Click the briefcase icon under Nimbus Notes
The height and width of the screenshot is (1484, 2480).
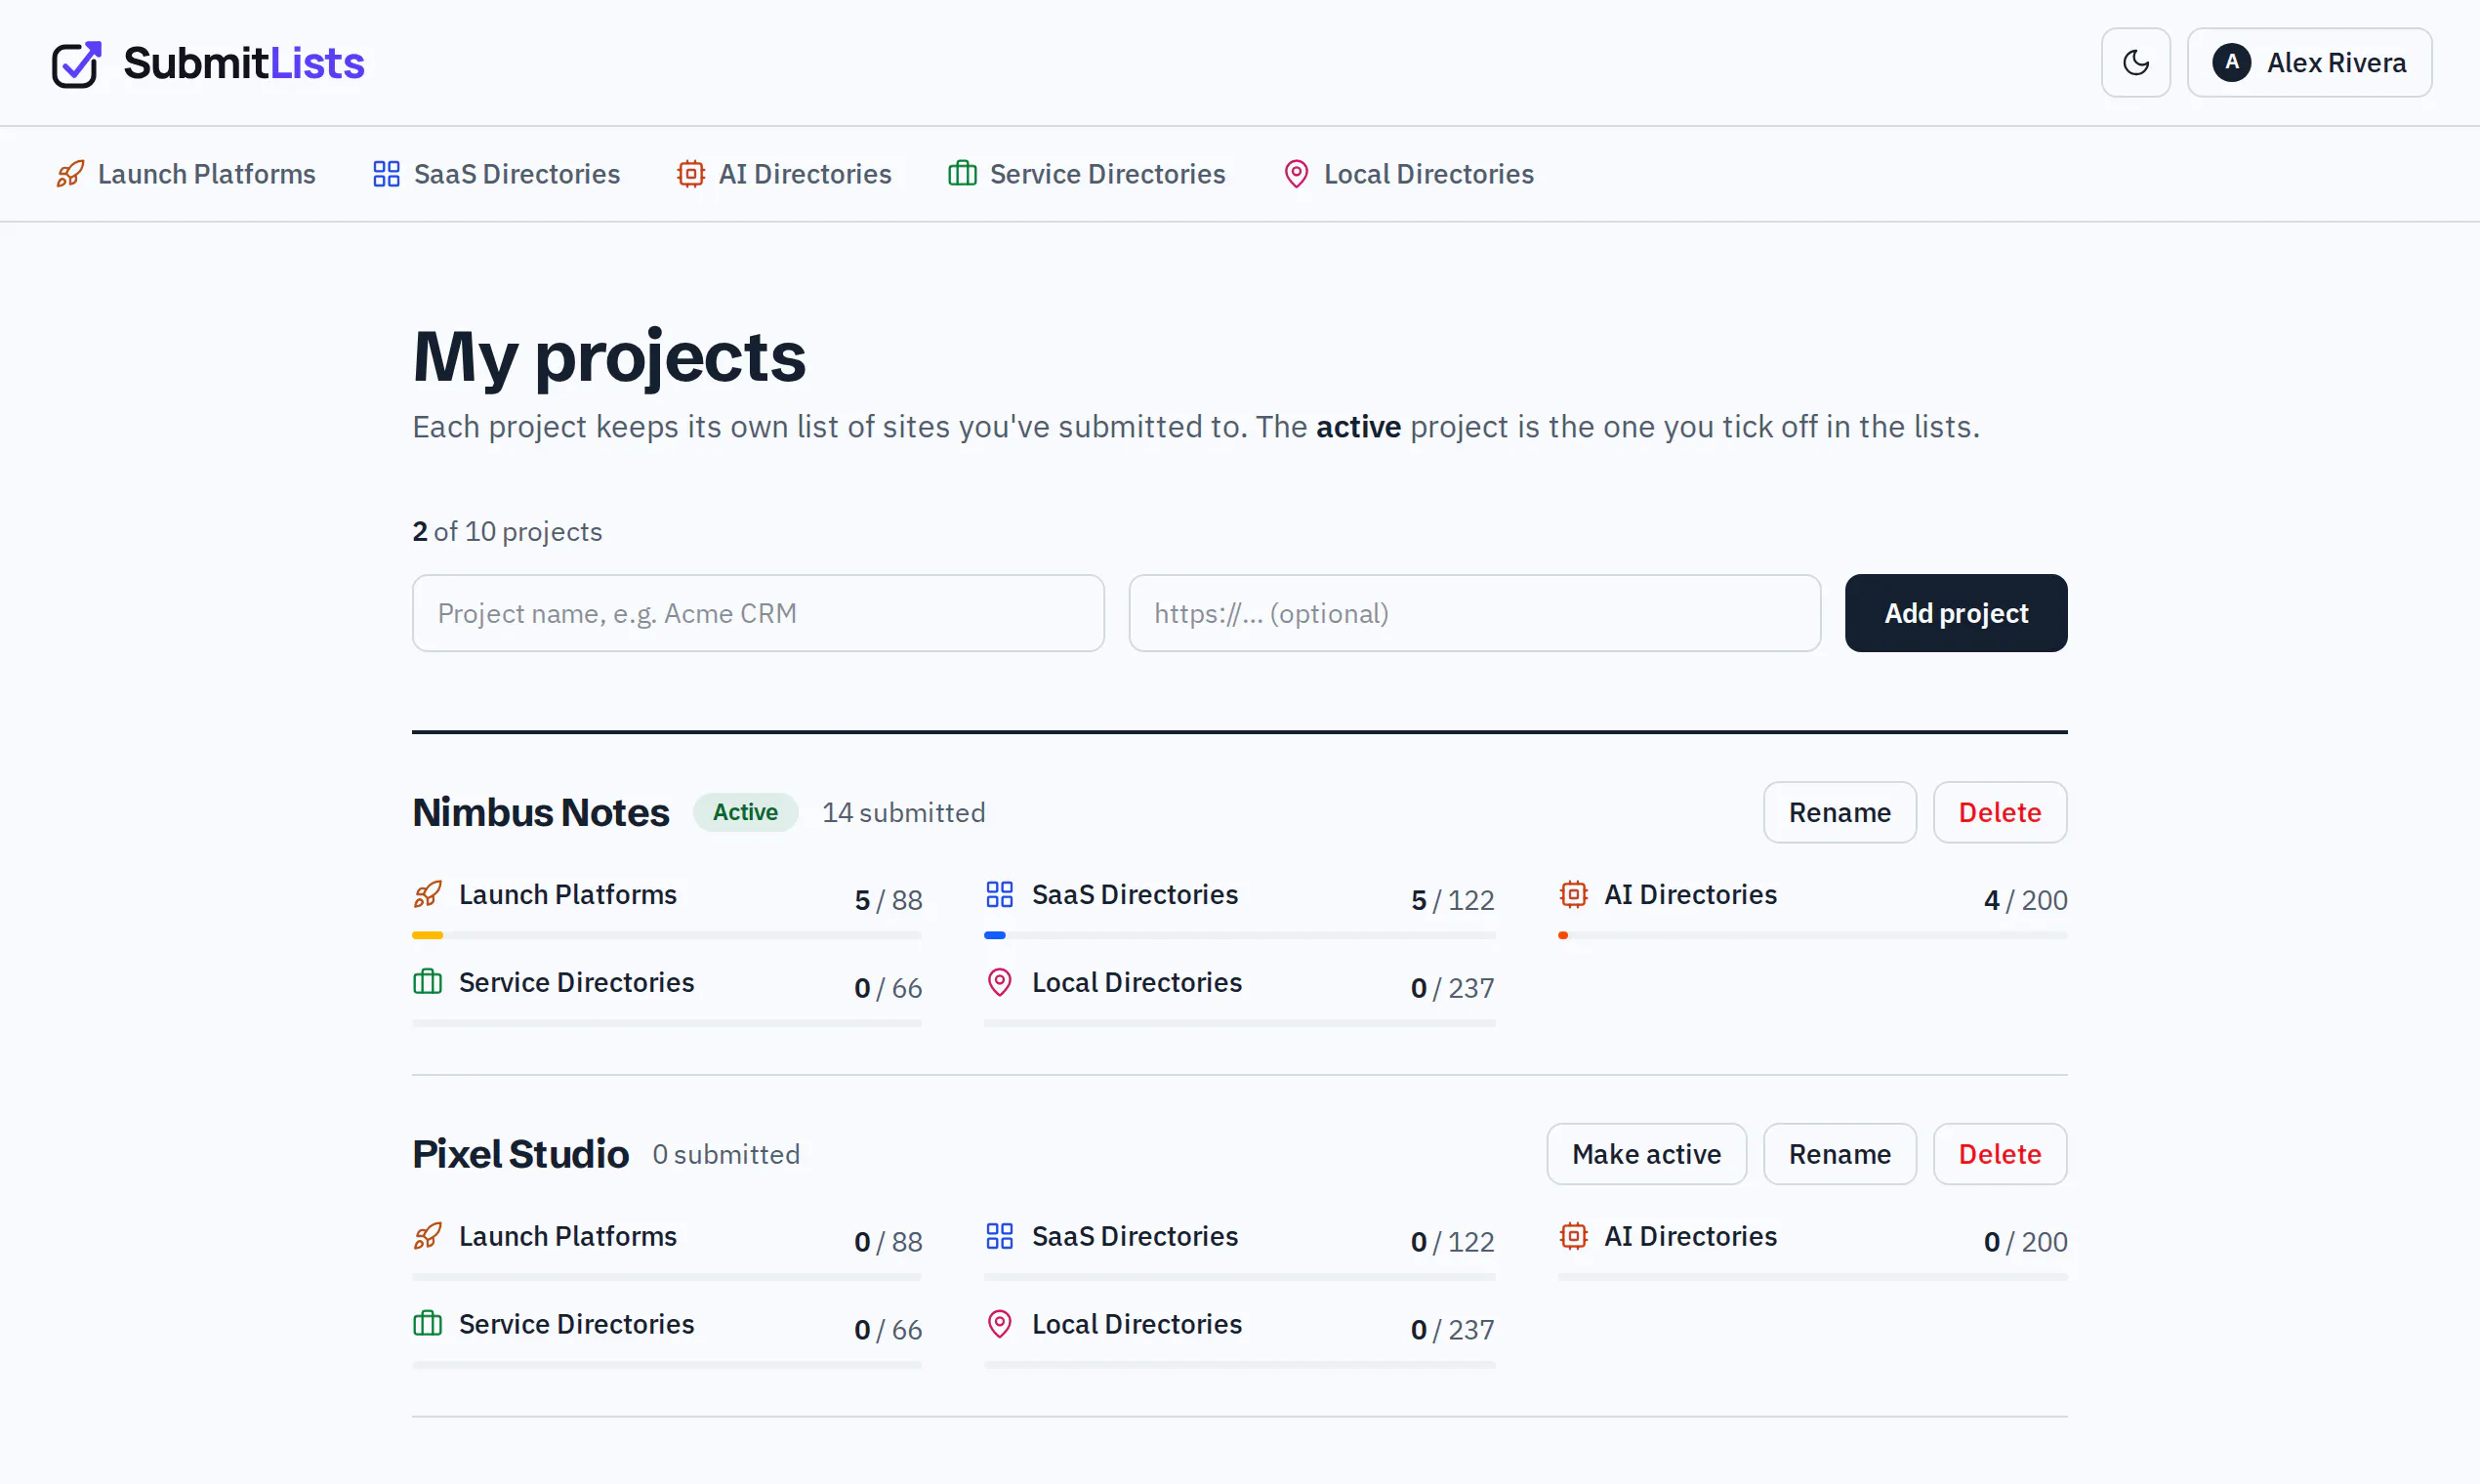pyautogui.click(x=427, y=982)
